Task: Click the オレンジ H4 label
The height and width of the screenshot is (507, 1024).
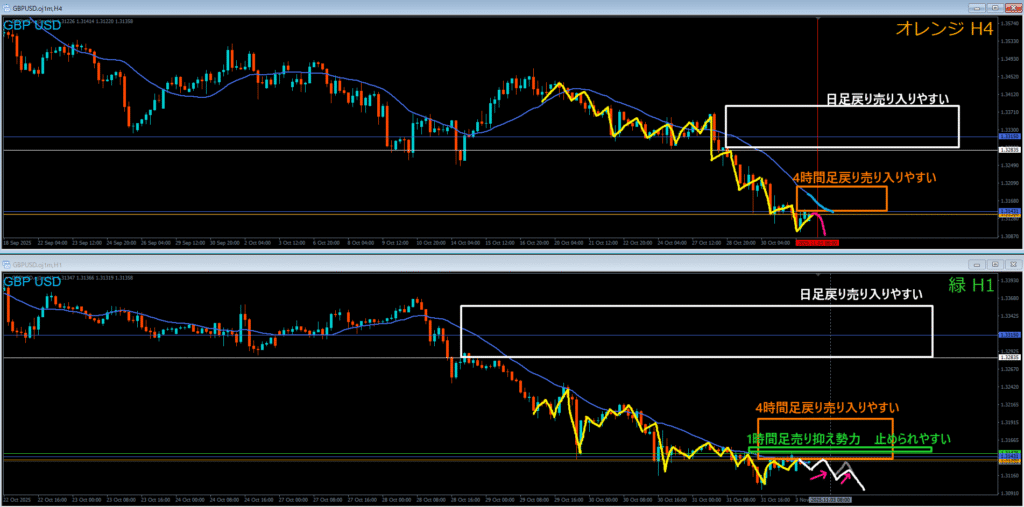Action: tap(945, 31)
